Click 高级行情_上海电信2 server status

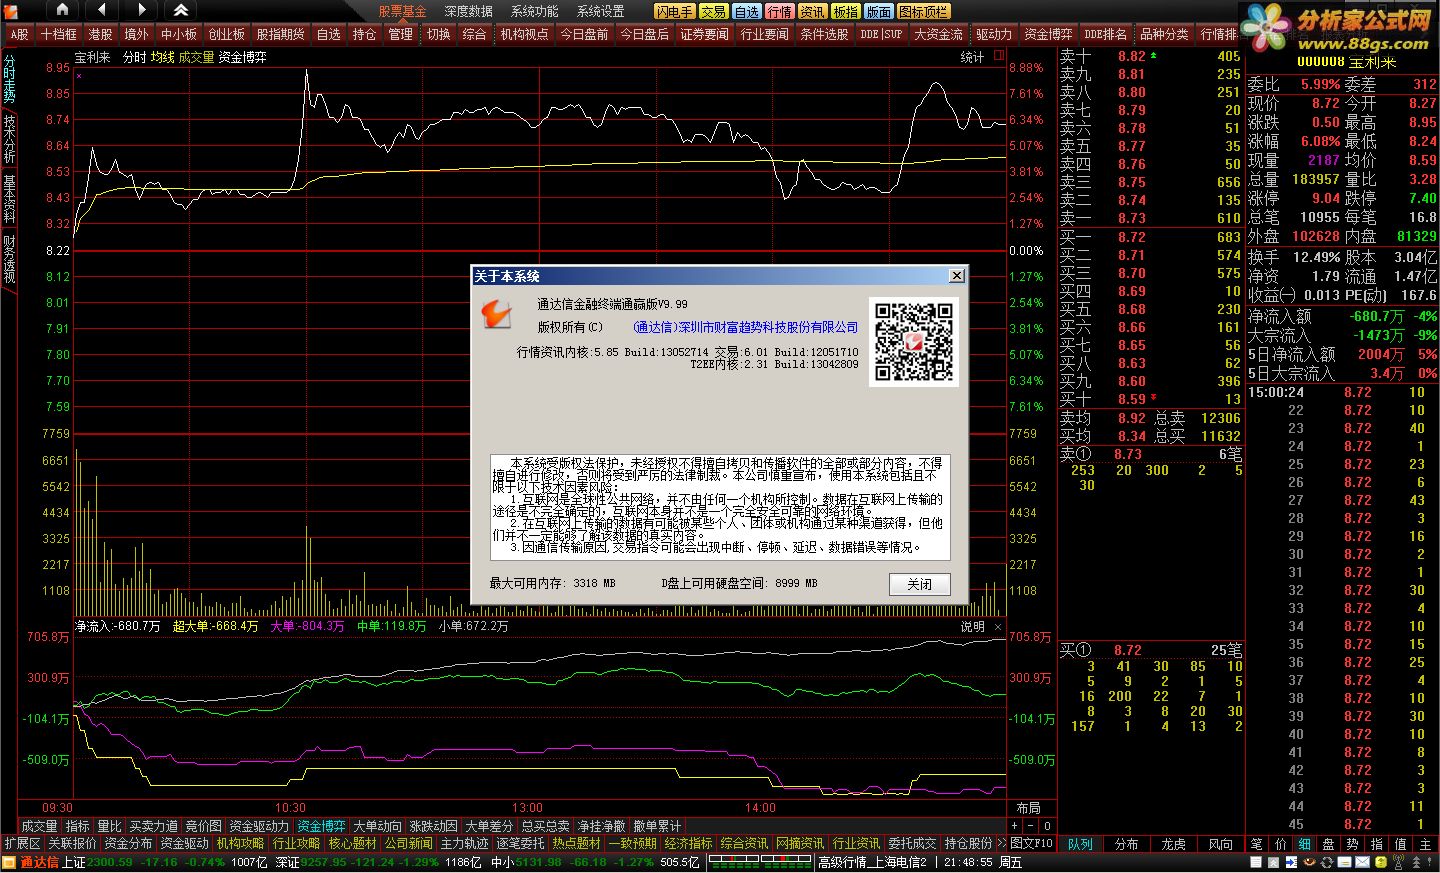[x=872, y=862]
